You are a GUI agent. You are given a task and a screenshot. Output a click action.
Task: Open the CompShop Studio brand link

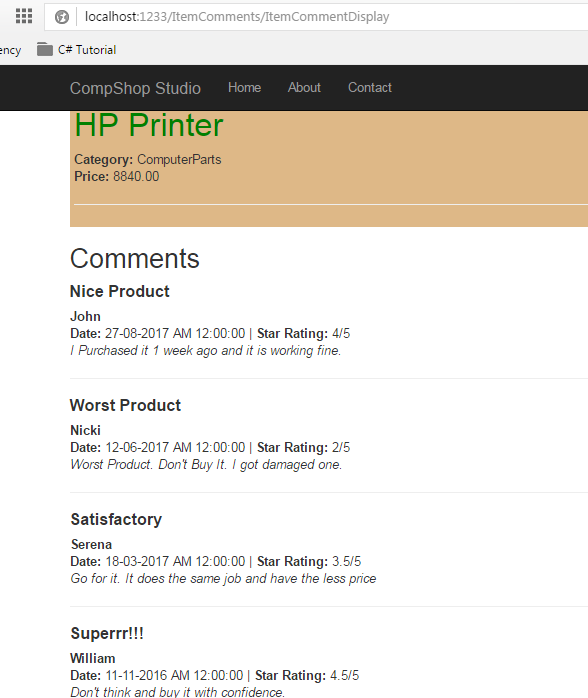(135, 88)
